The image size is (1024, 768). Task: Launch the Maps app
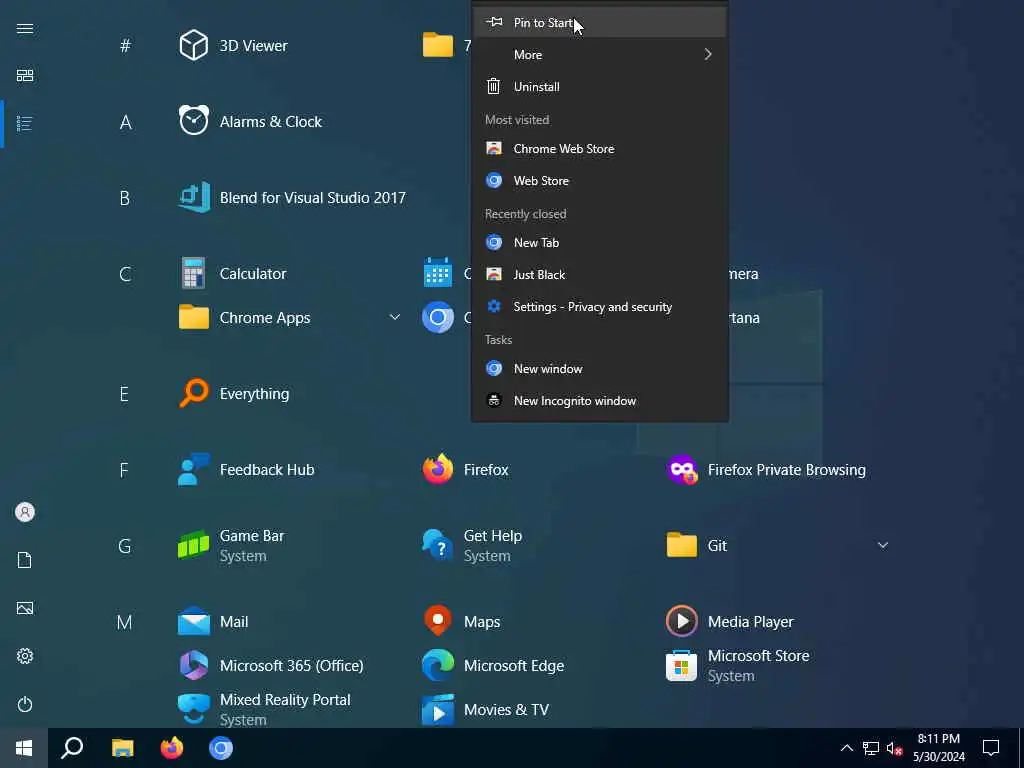point(462,622)
